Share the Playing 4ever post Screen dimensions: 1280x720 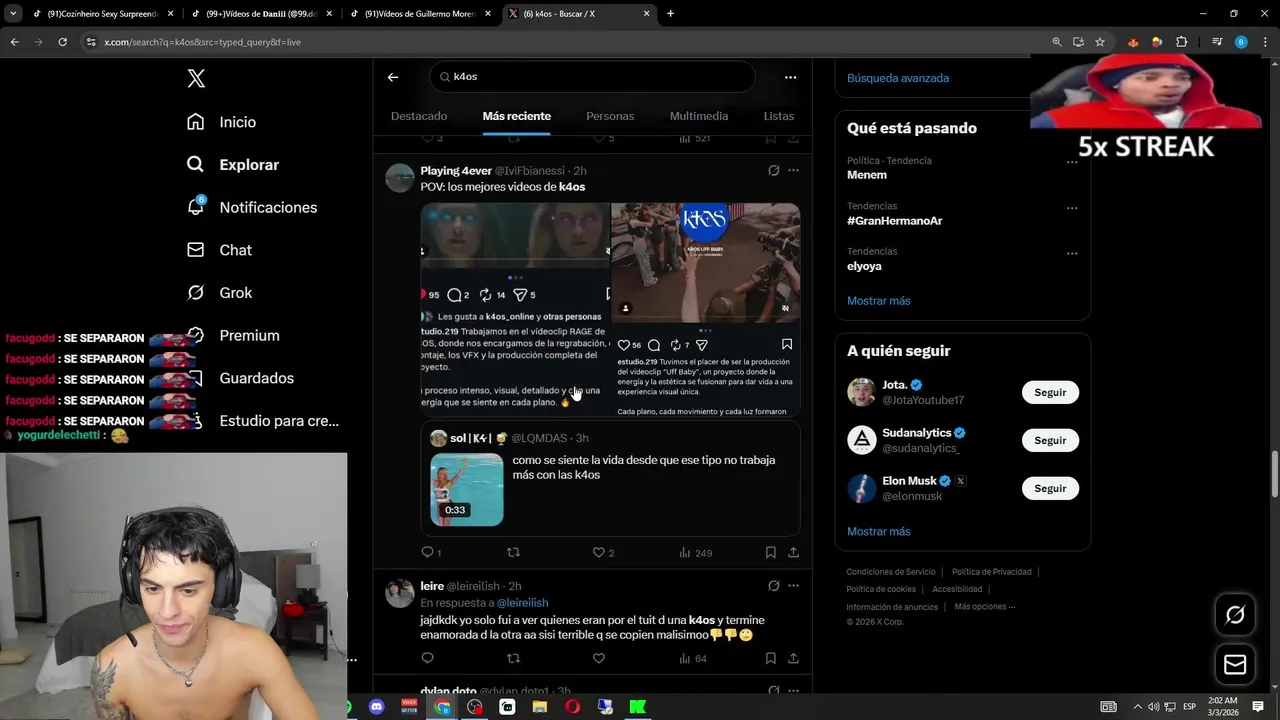[x=793, y=552]
